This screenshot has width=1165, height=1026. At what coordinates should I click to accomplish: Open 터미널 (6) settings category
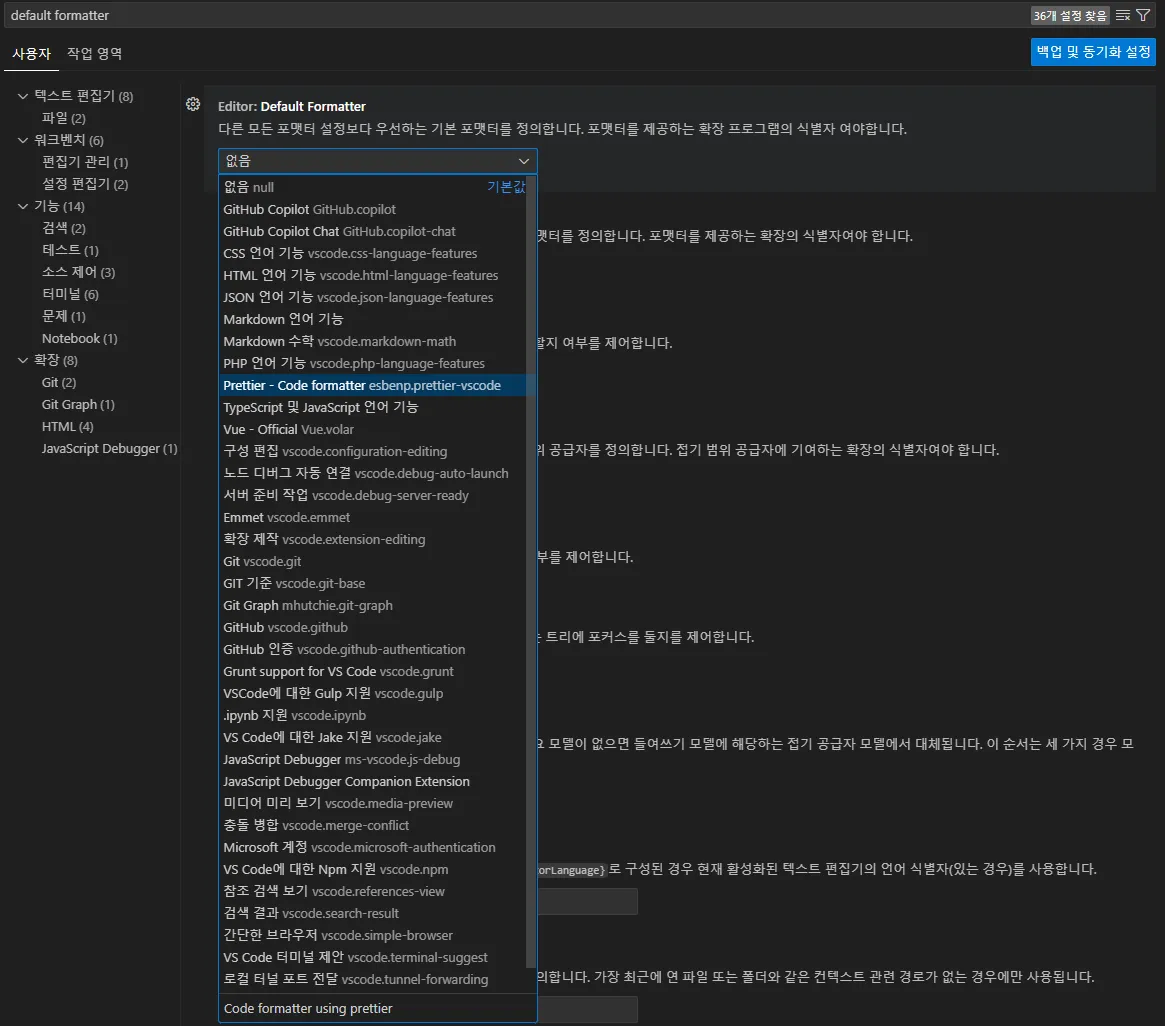(x=71, y=293)
